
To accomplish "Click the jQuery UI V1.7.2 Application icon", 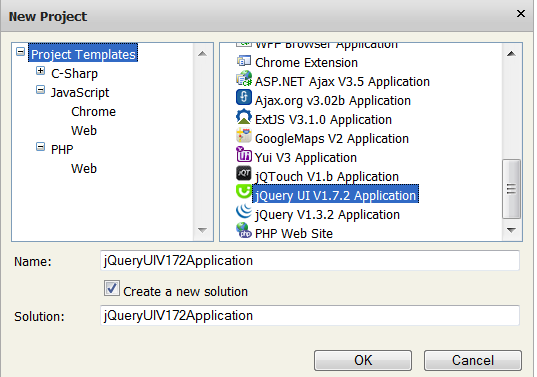I will pos(244,192).
